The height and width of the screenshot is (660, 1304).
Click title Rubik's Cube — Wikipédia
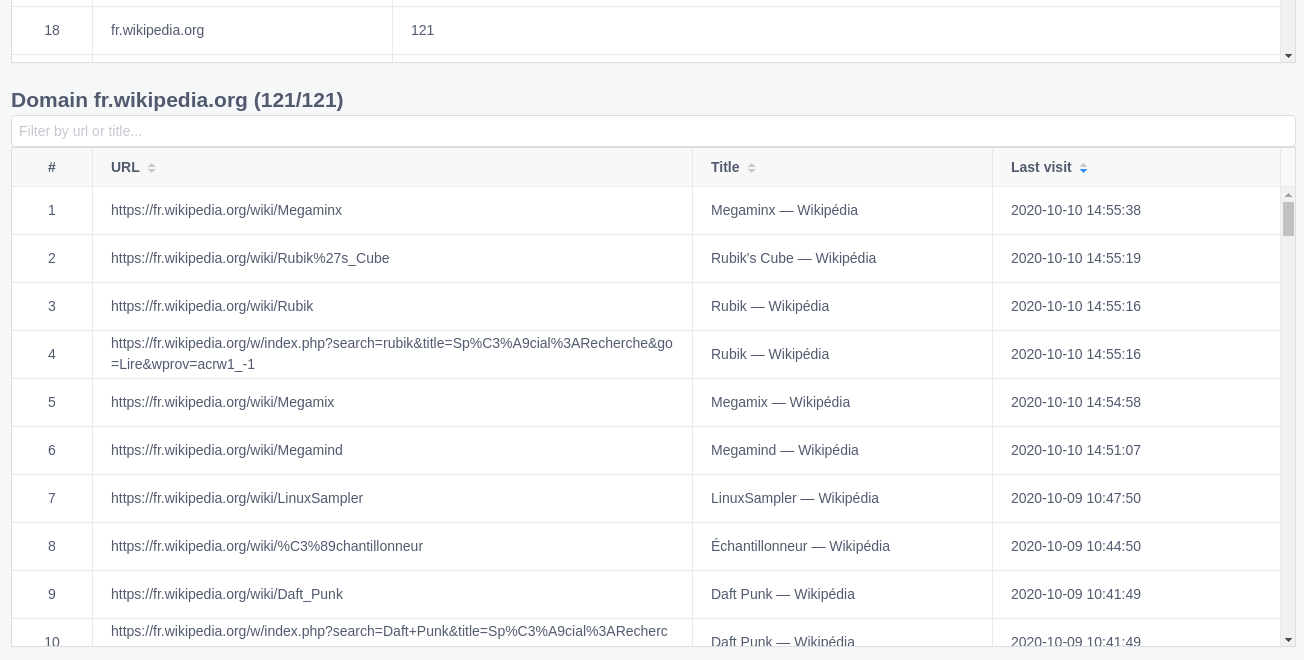pyautogui.click(x=793, y=258)
